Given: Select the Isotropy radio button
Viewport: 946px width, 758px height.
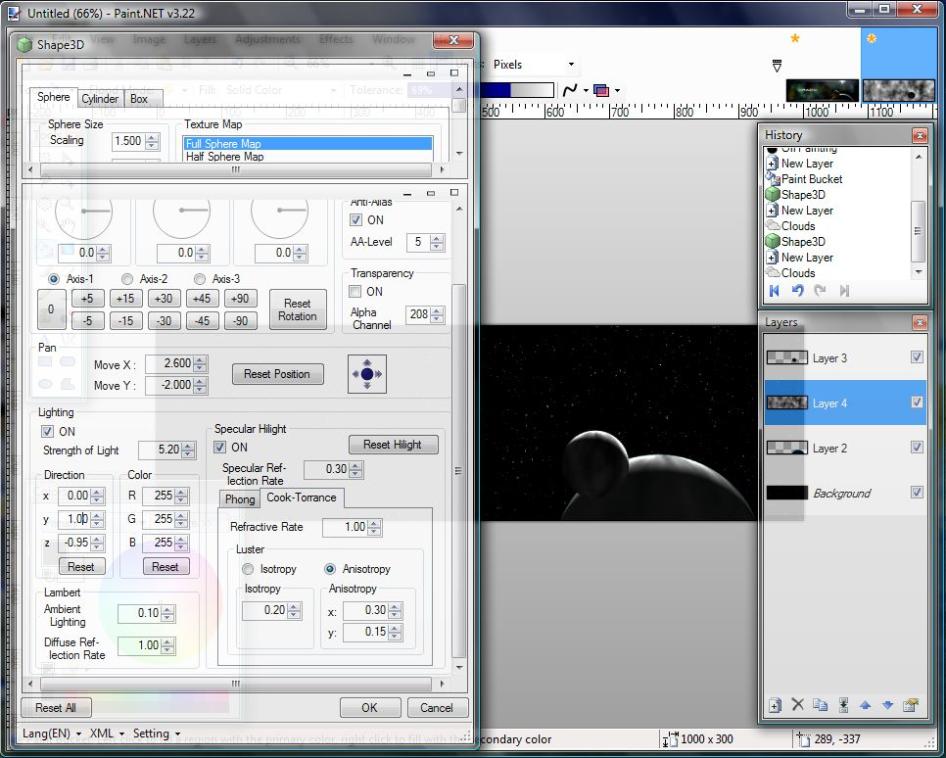Looking at the screenshot, I should 249,569.
